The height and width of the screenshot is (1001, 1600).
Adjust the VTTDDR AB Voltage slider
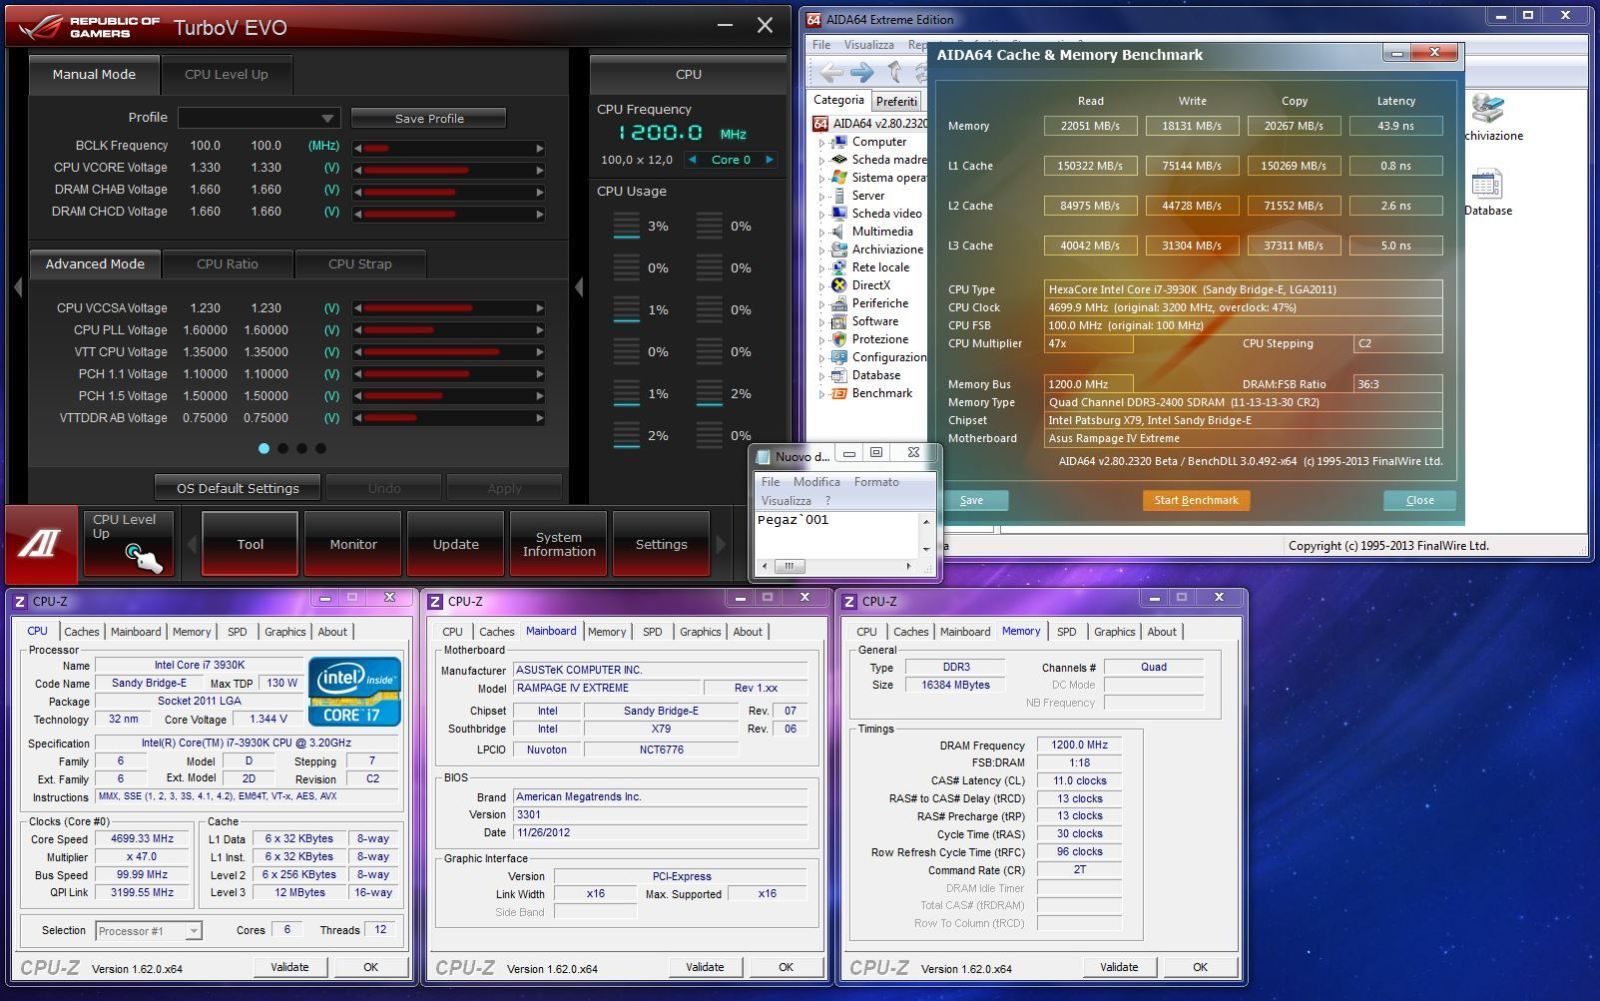coord(449,419)
